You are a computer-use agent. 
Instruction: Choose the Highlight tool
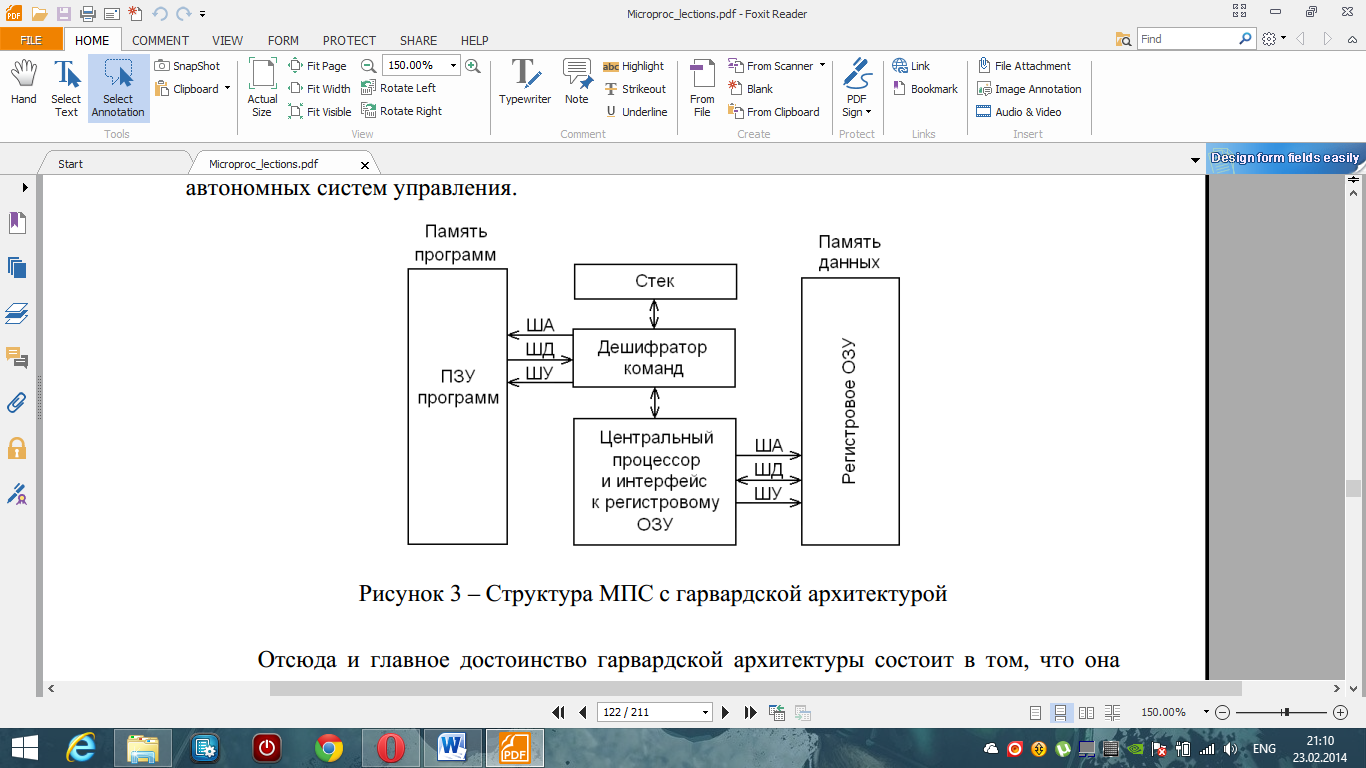pos(633,66)
